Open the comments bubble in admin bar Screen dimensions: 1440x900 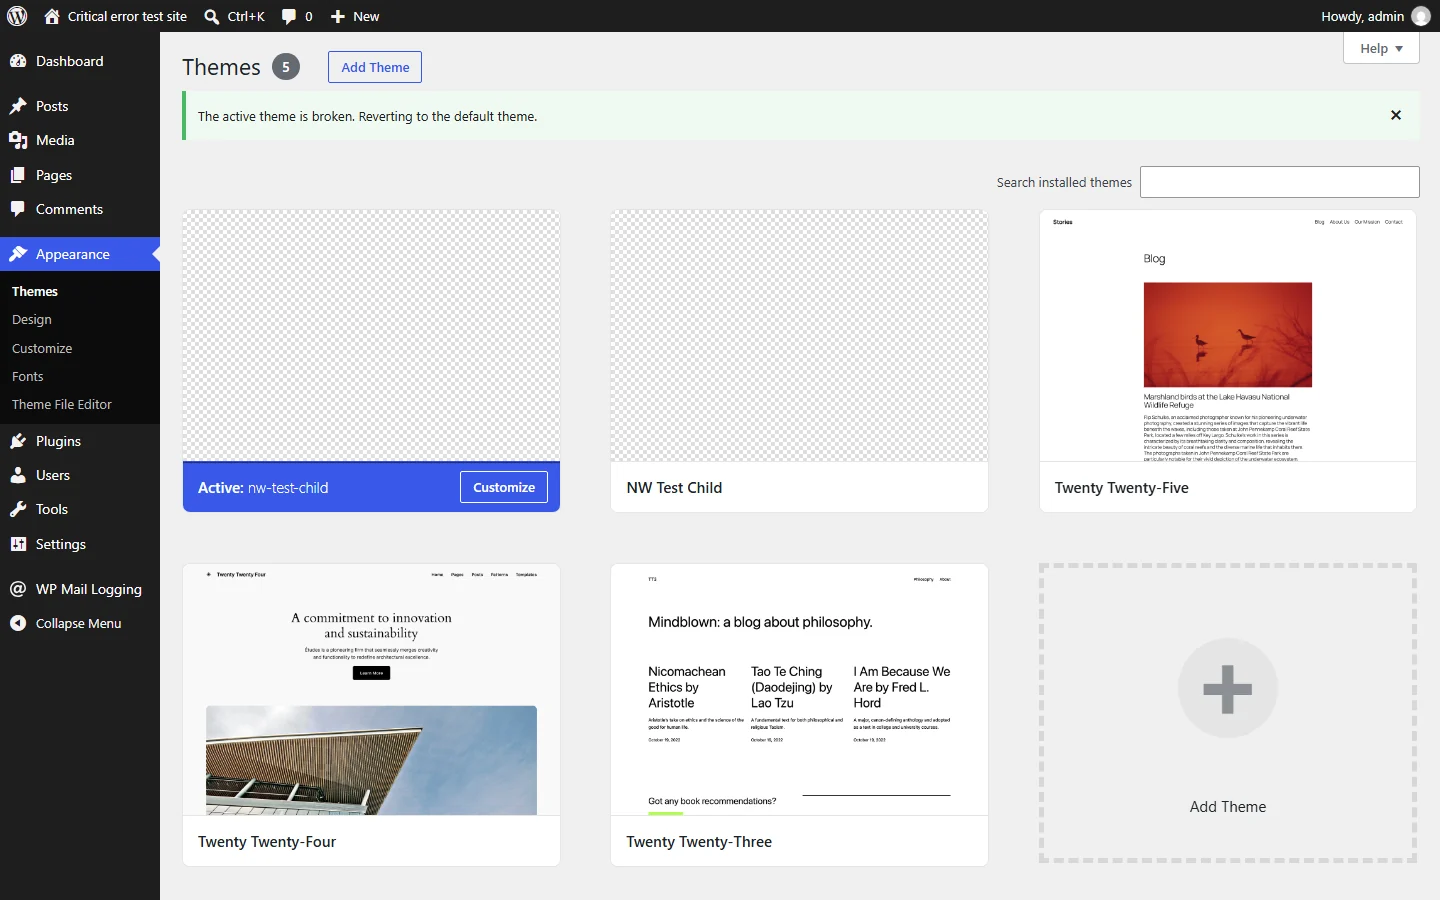click(x=296, y=16)
